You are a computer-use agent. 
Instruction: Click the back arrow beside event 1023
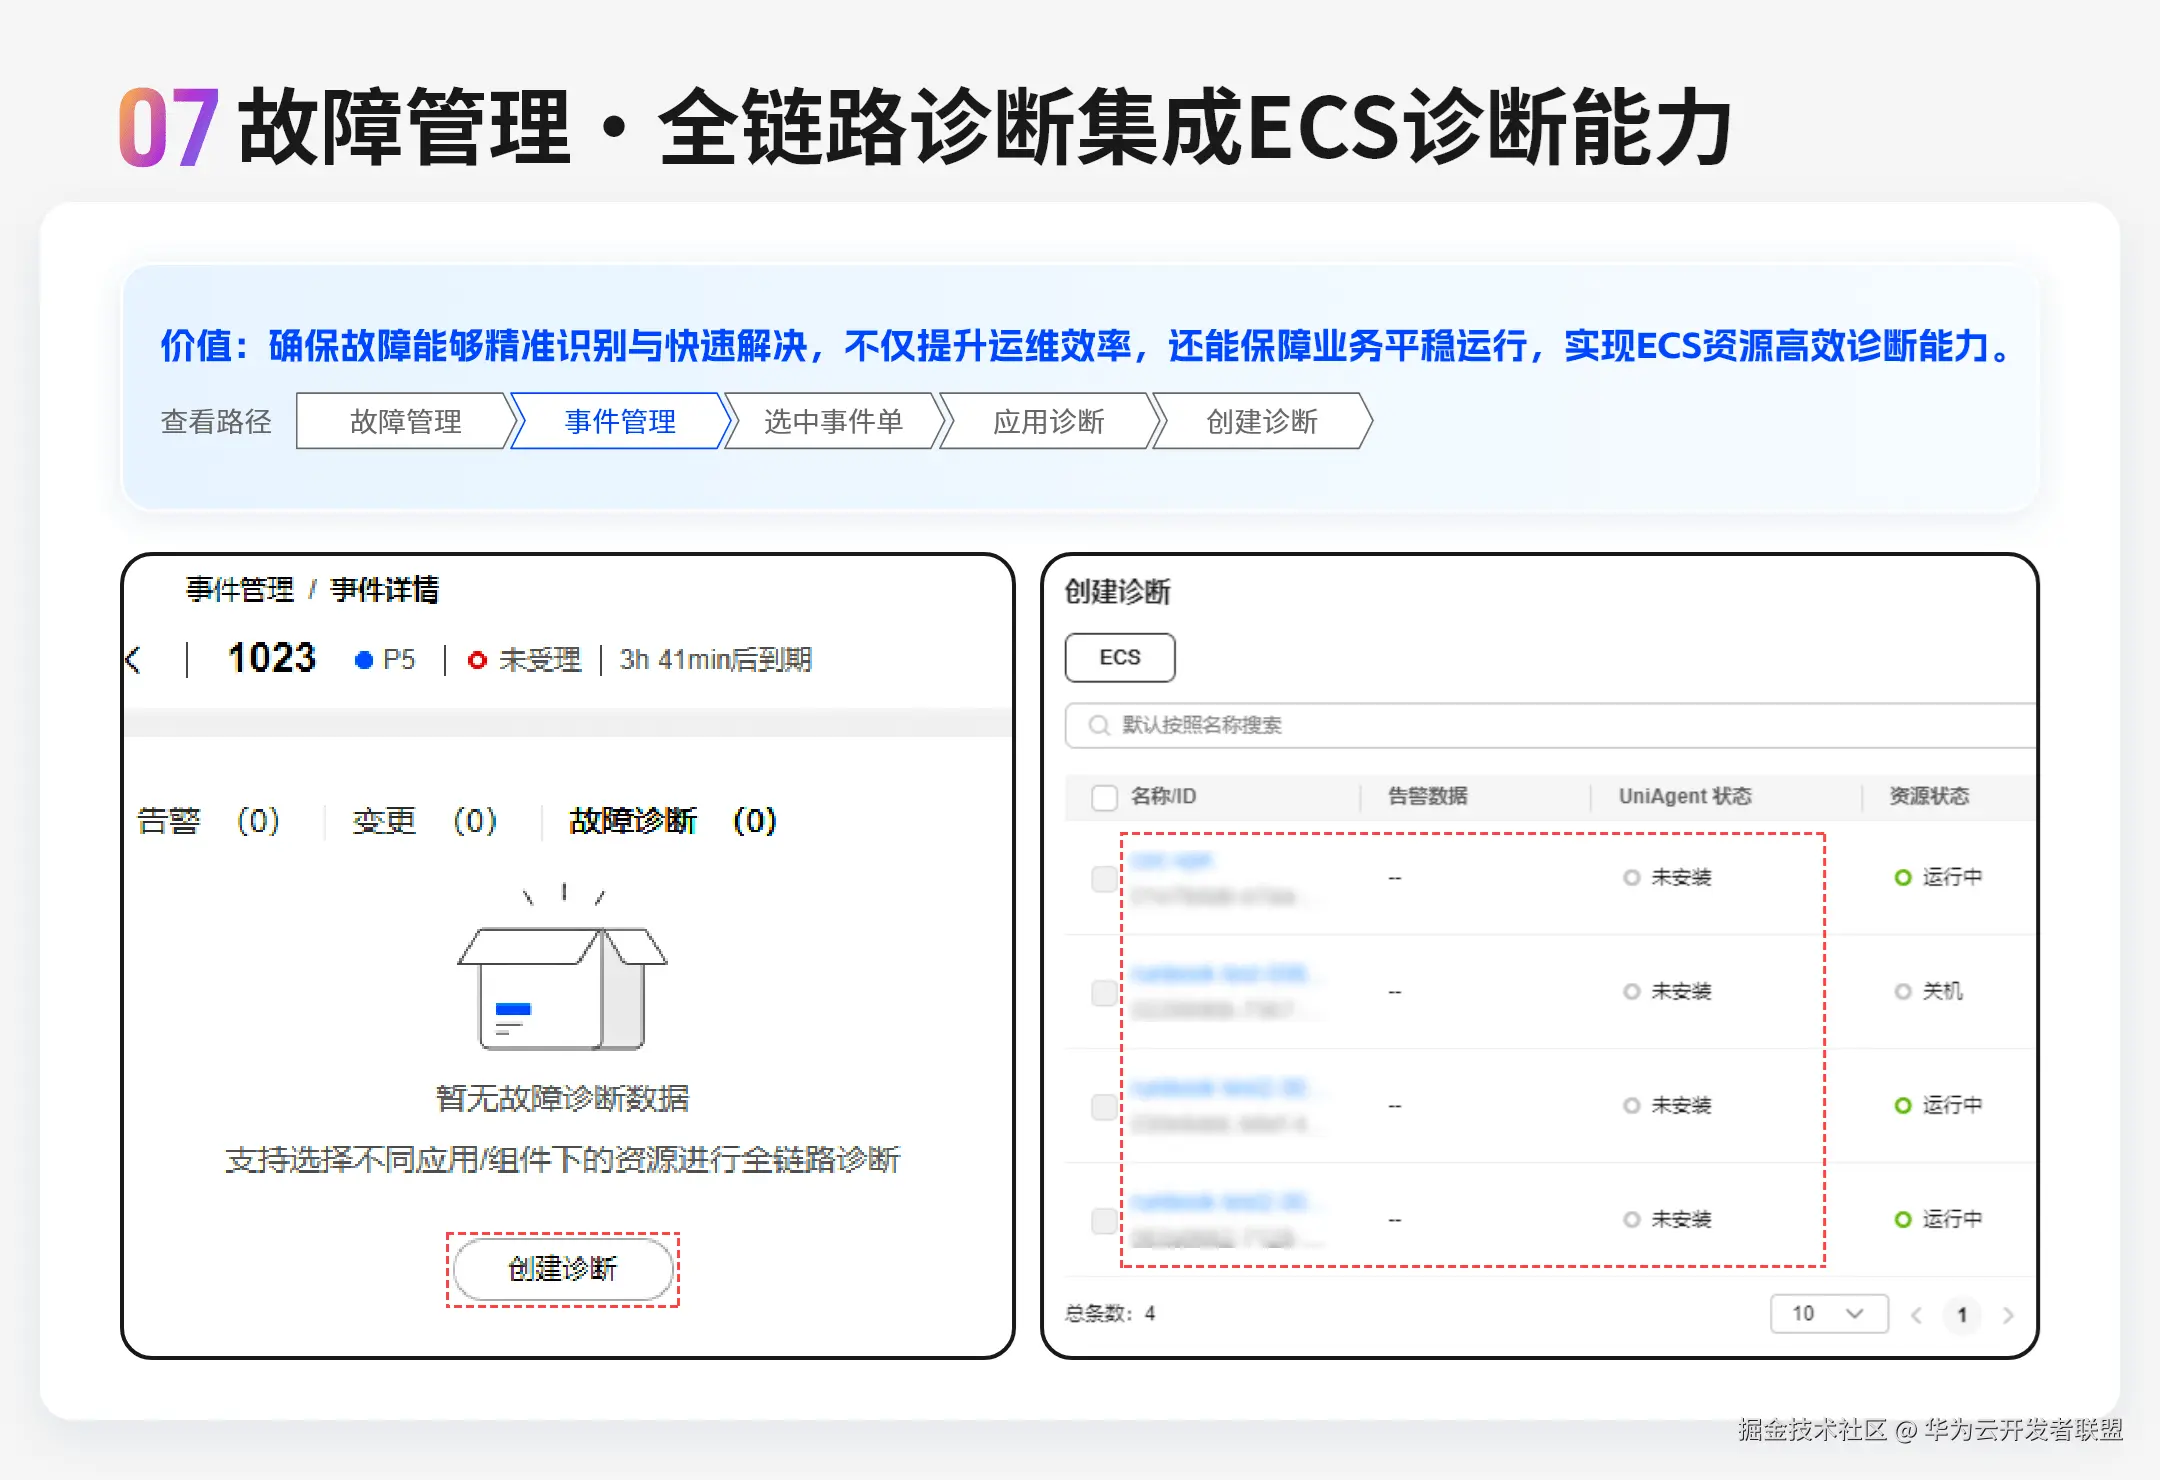point(133,660)
